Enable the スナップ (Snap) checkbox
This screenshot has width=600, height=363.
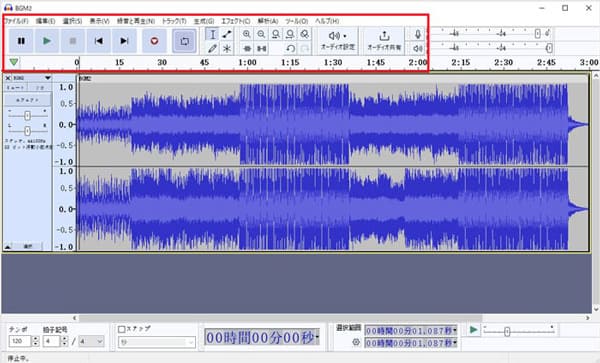pos(122,329)
